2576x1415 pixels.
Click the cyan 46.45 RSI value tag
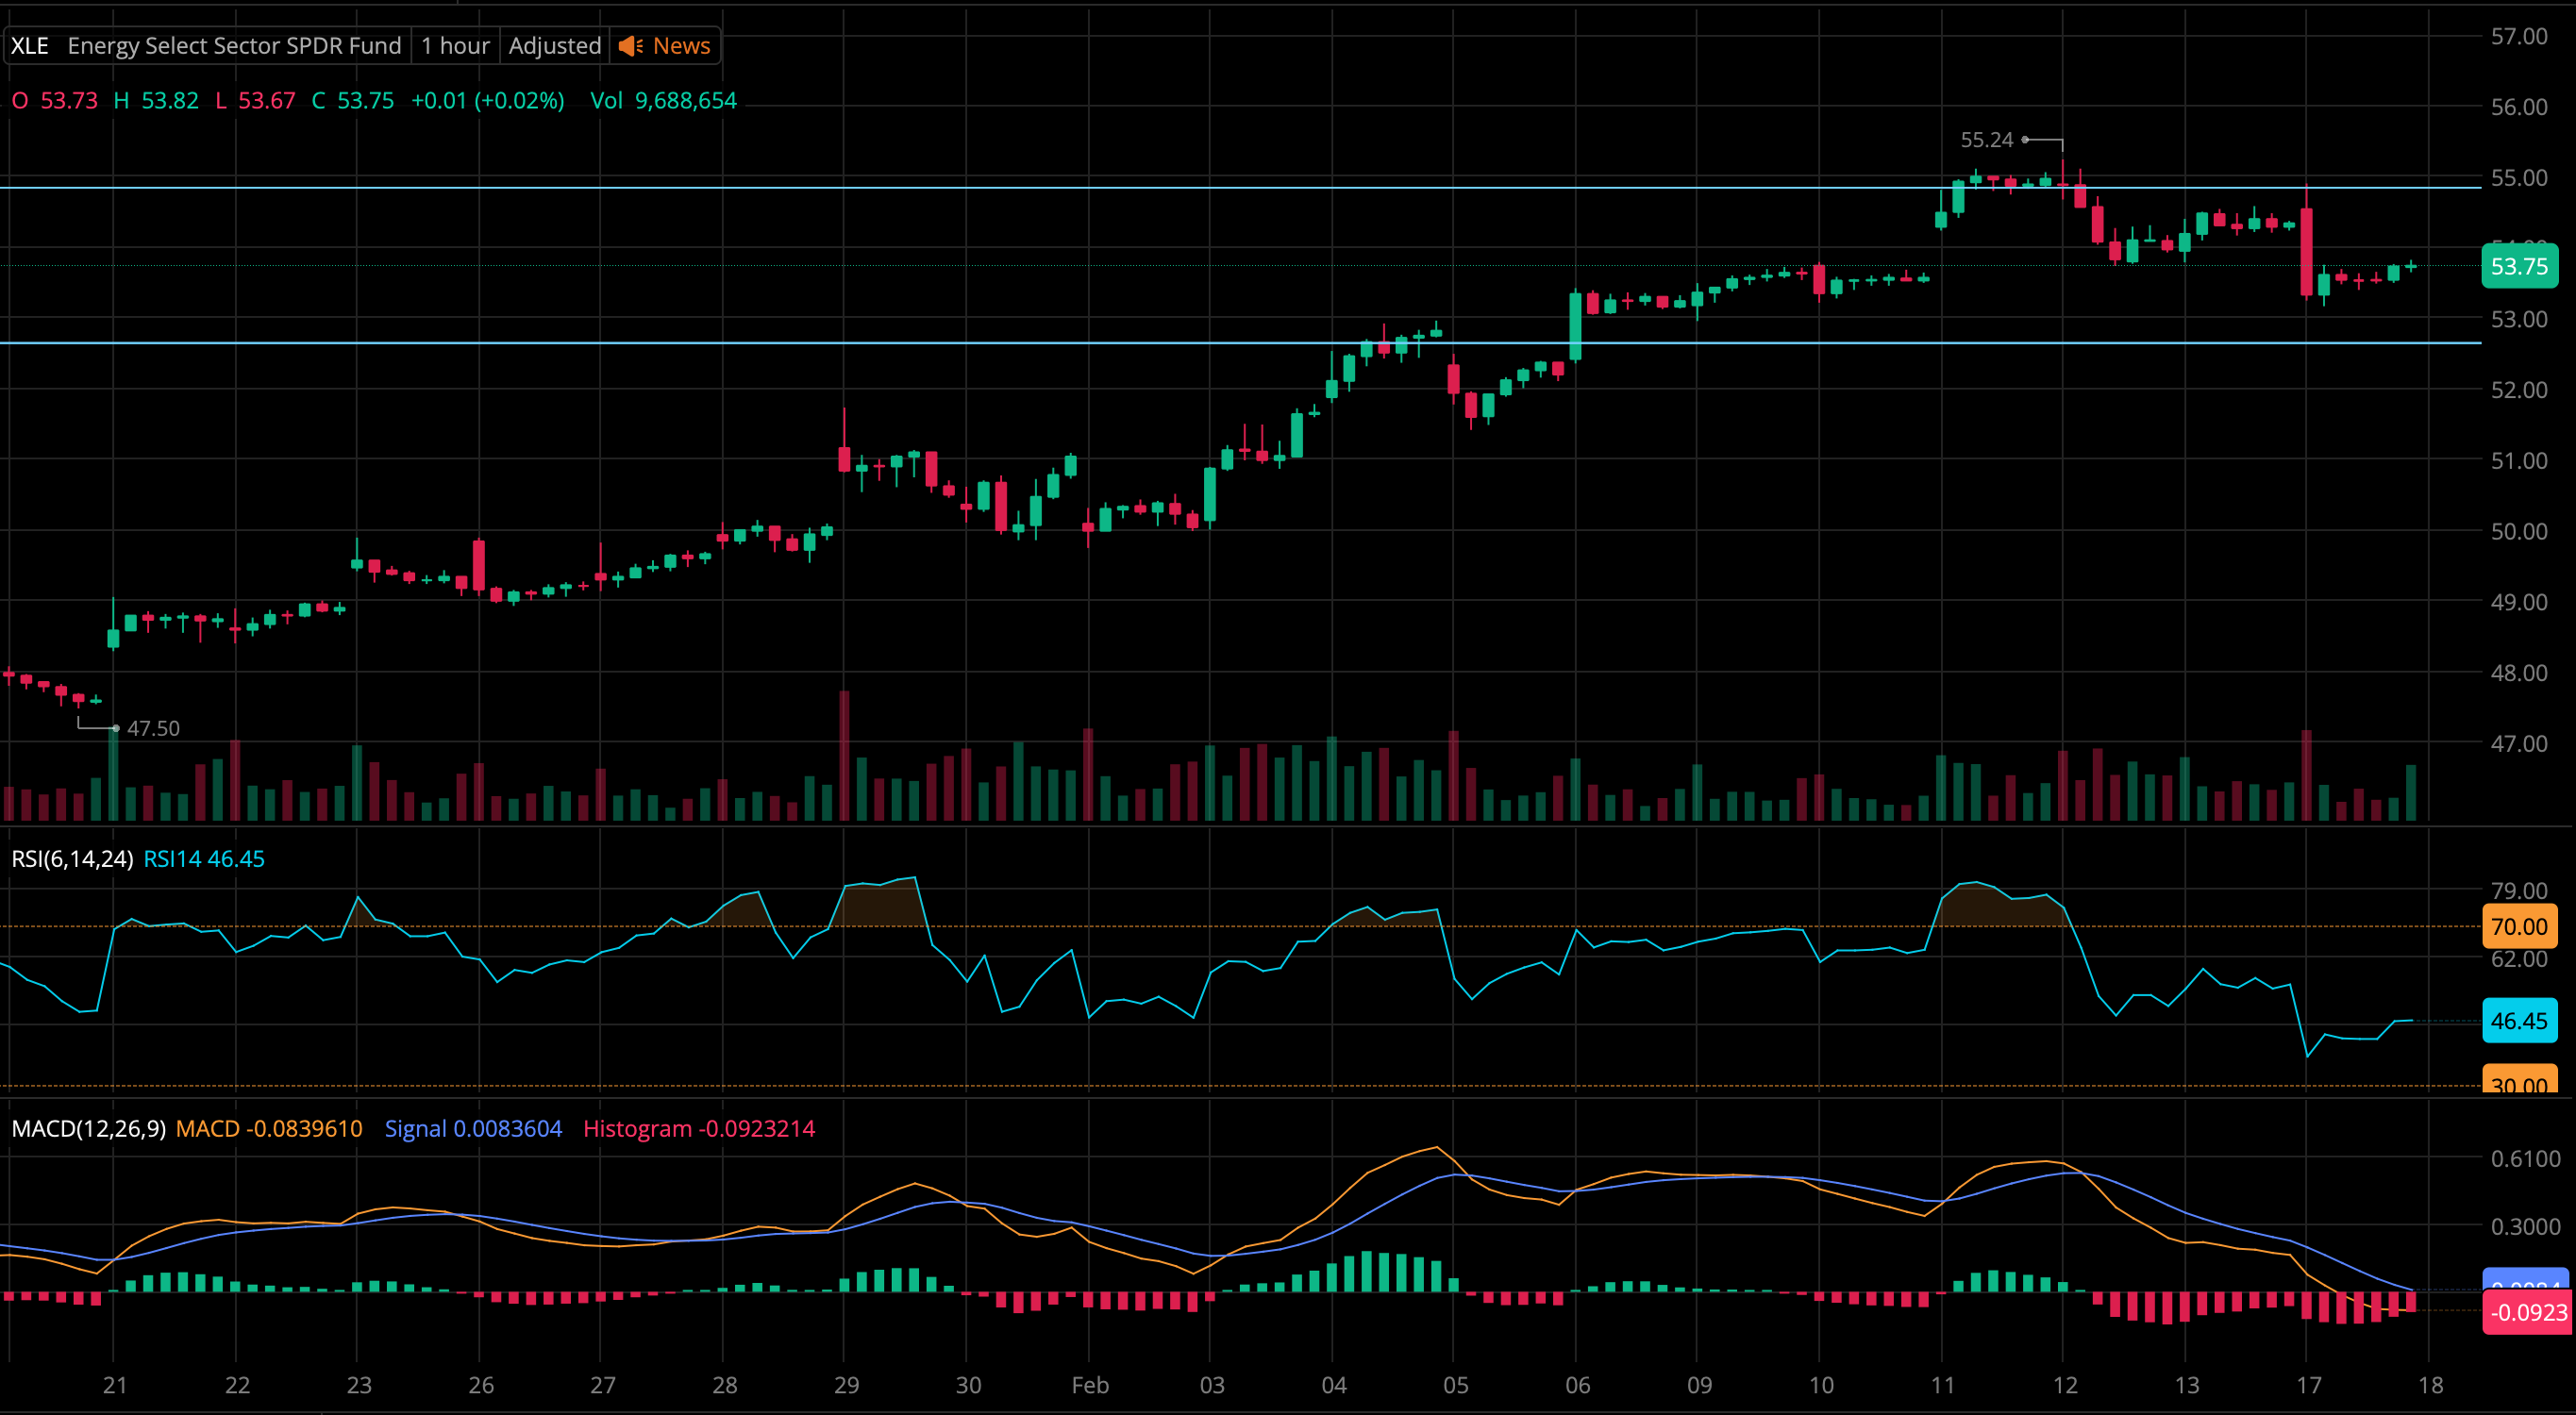pyautogui.click(x=2518, y=1021)
